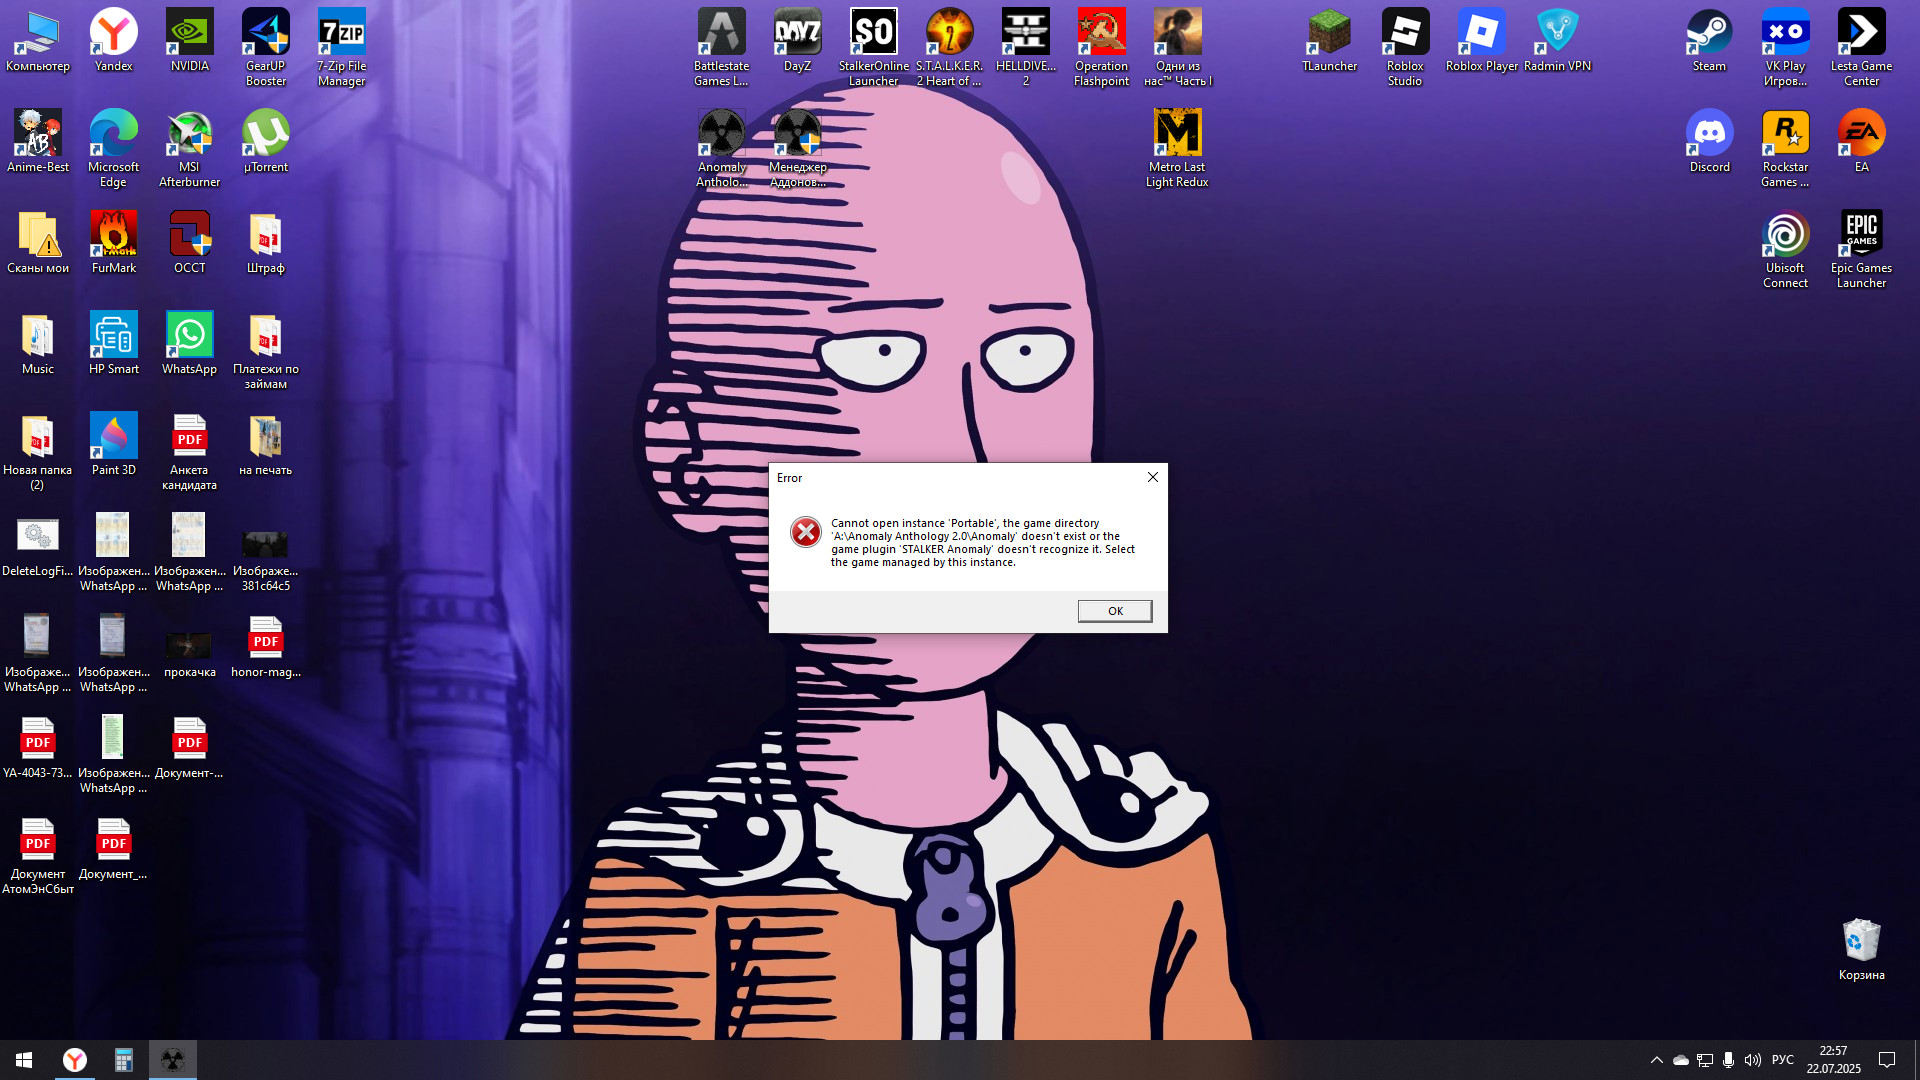Launch Roblox Studio shortcut
The image size is (1920, 1080).
click(x=1405, y=47)
